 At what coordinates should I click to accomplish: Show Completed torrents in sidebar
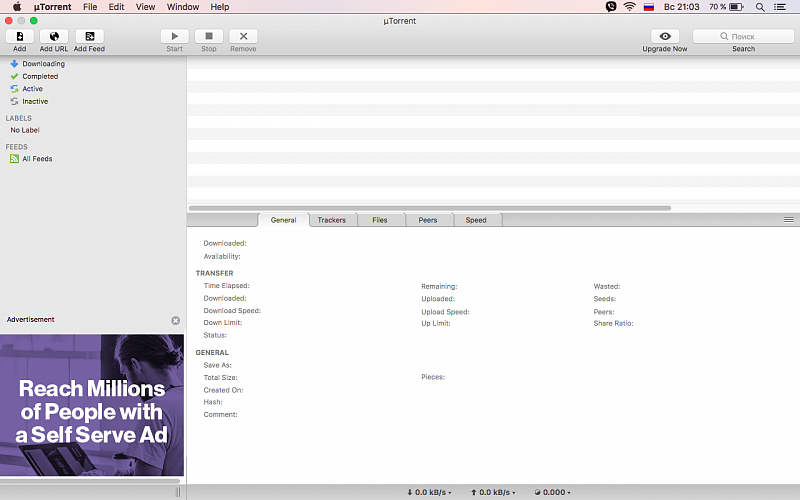click(x=40, y=76)
